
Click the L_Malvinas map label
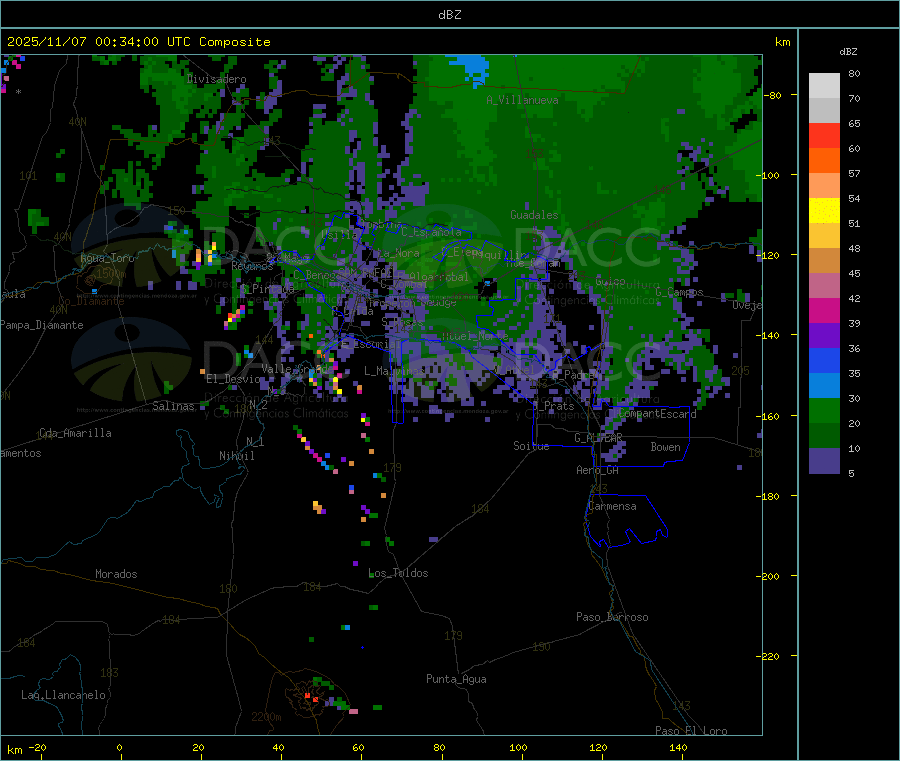[x=394, y=371]
